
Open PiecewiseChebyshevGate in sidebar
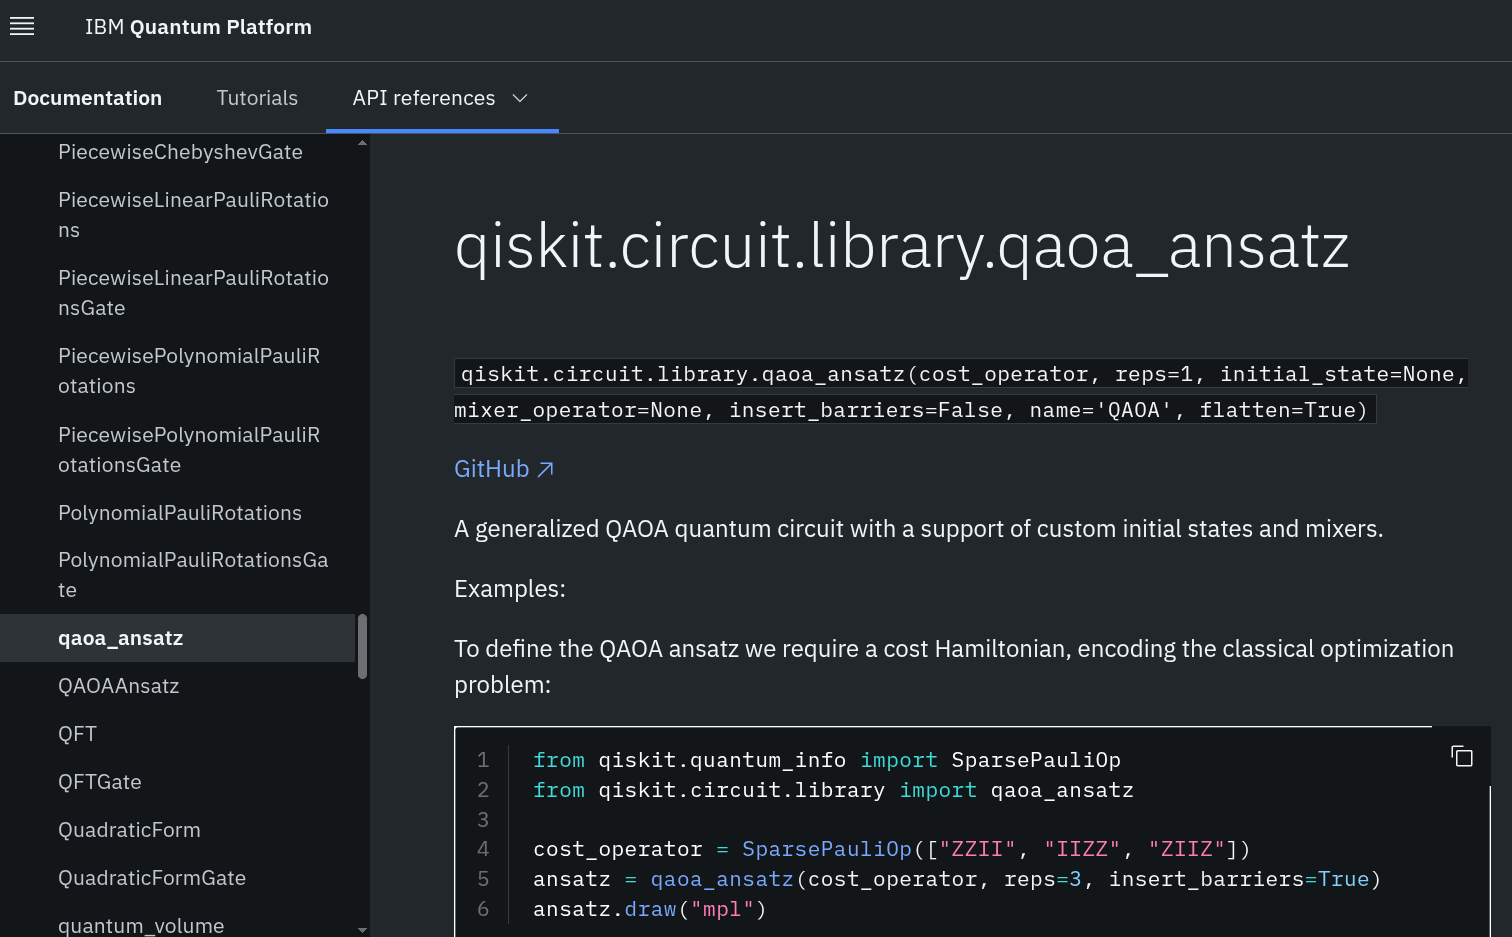coord(180,152)
